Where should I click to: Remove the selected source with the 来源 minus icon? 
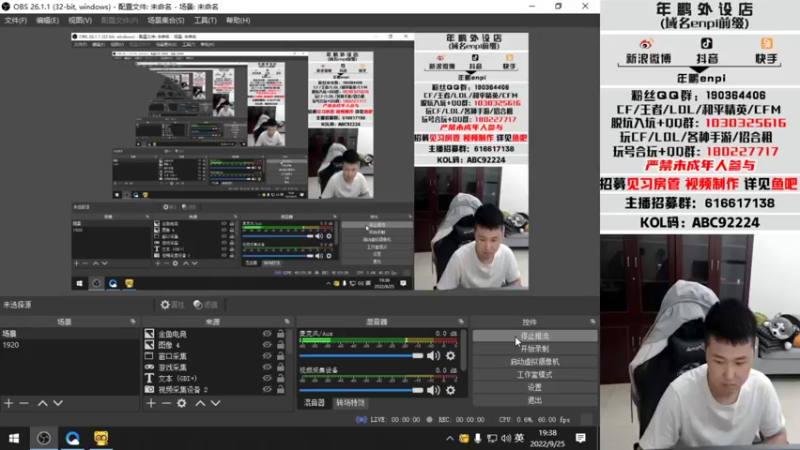[166, 403]
